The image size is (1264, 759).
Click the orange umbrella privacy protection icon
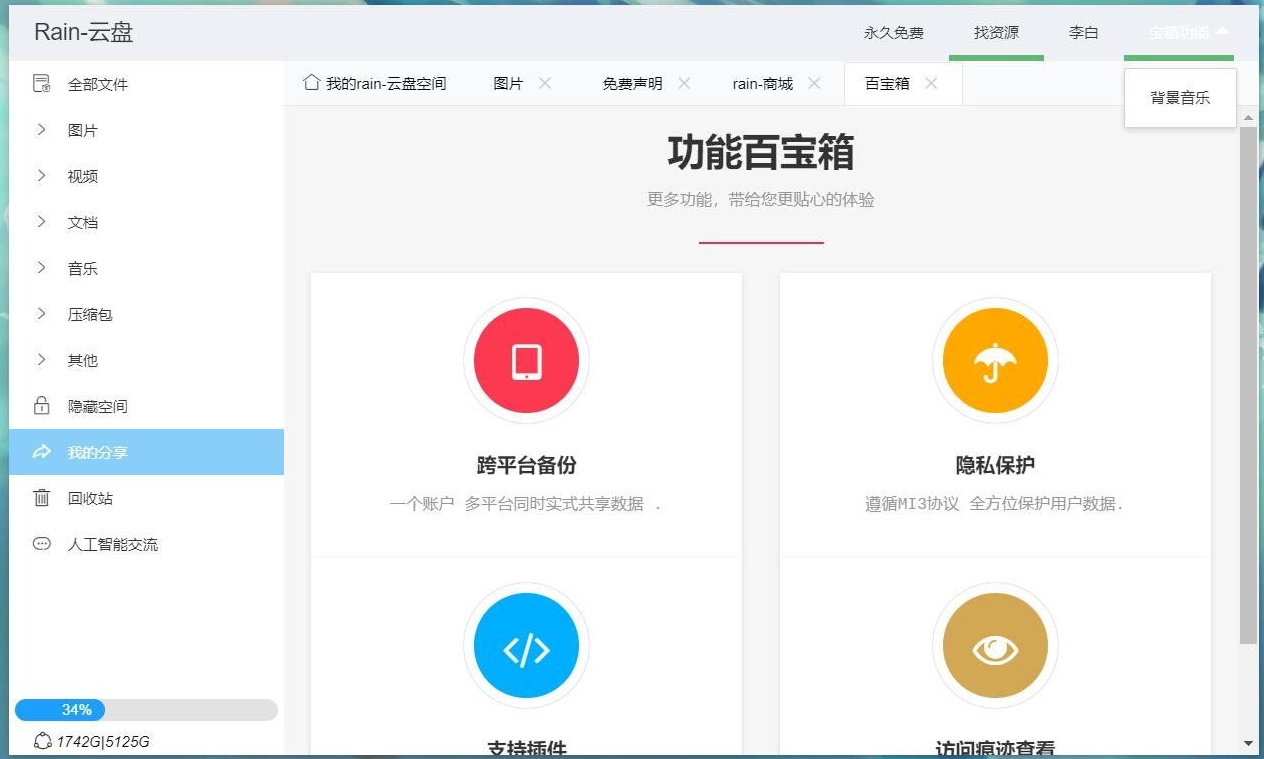pos(994,361)
